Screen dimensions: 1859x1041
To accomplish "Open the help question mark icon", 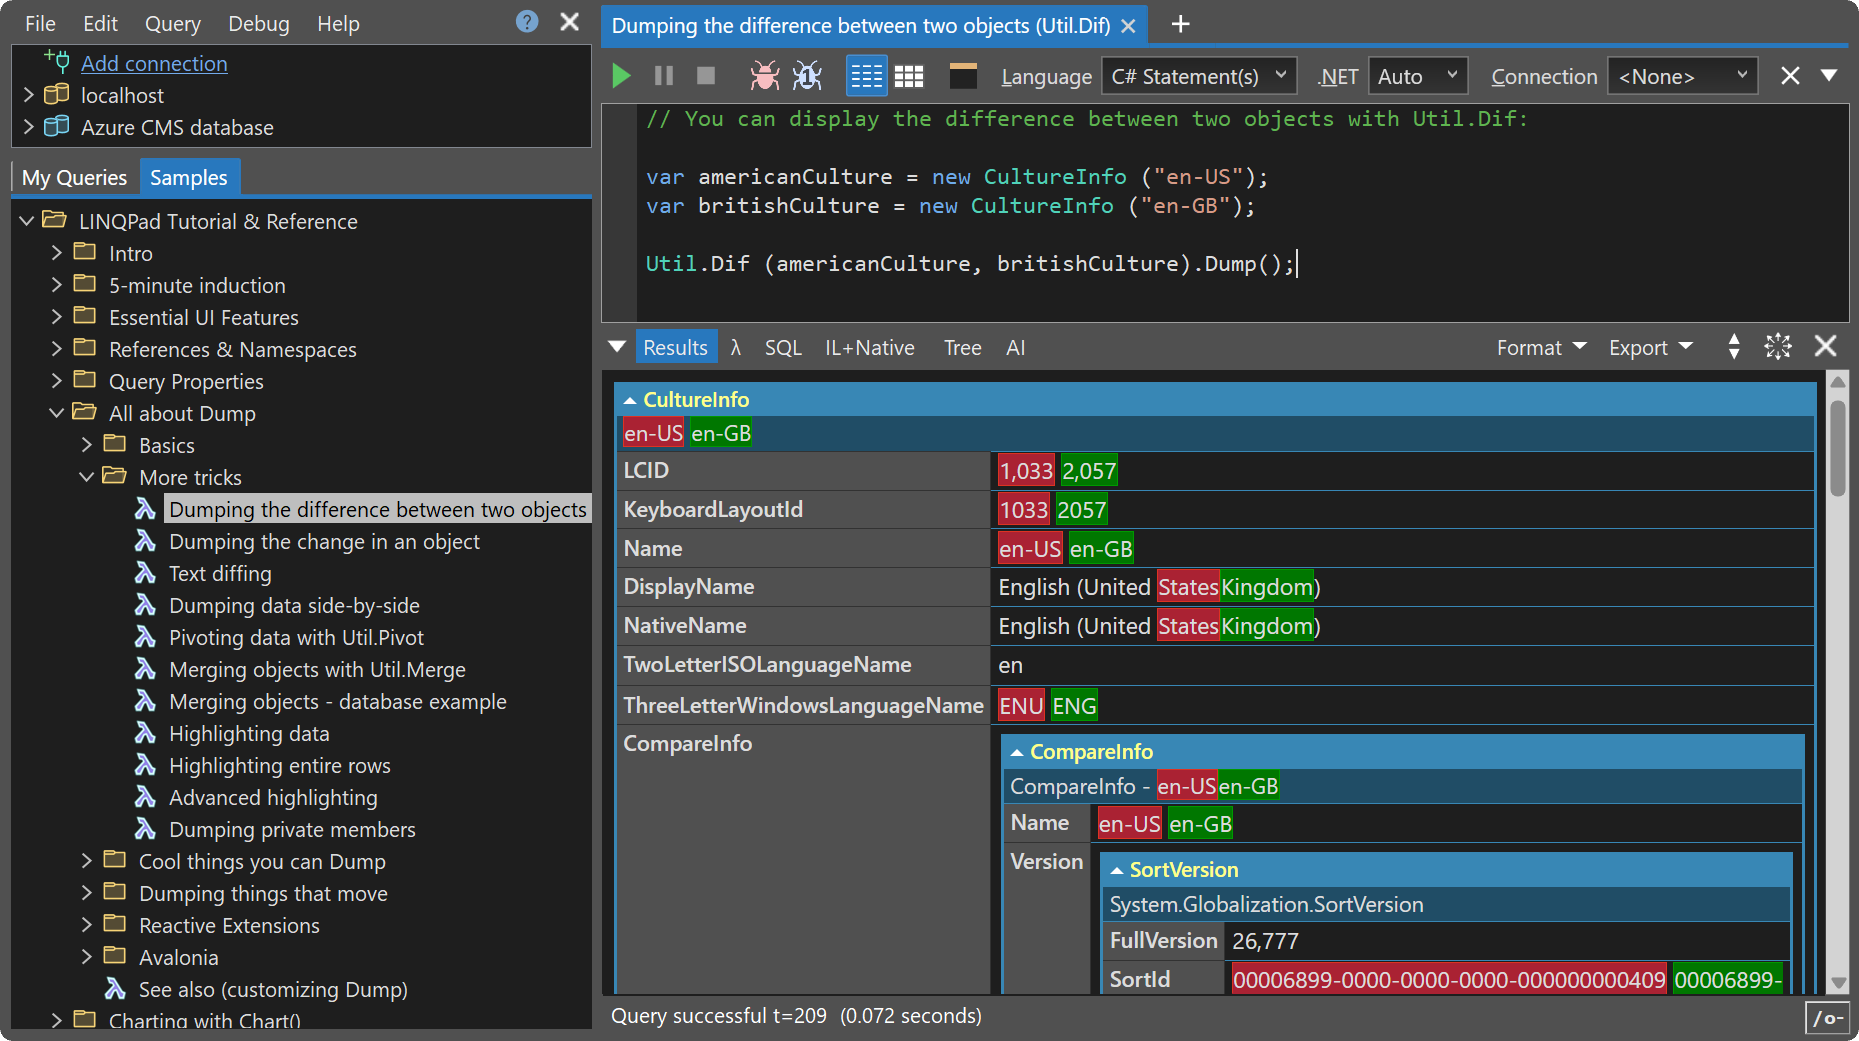I will click(527, 21).
